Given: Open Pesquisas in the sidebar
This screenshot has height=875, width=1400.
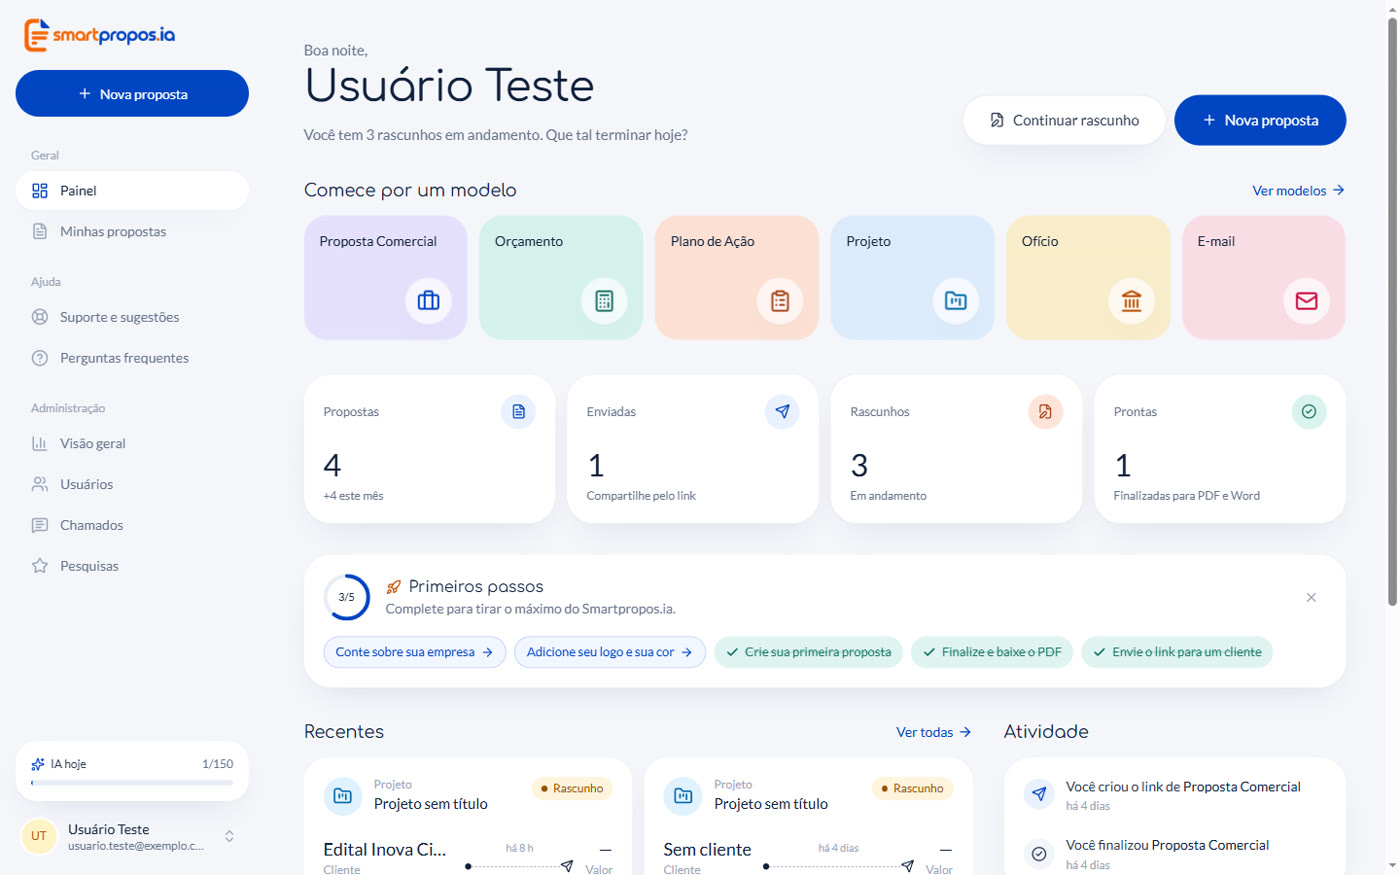Looking at the screenshot, I should click(132, 566).
